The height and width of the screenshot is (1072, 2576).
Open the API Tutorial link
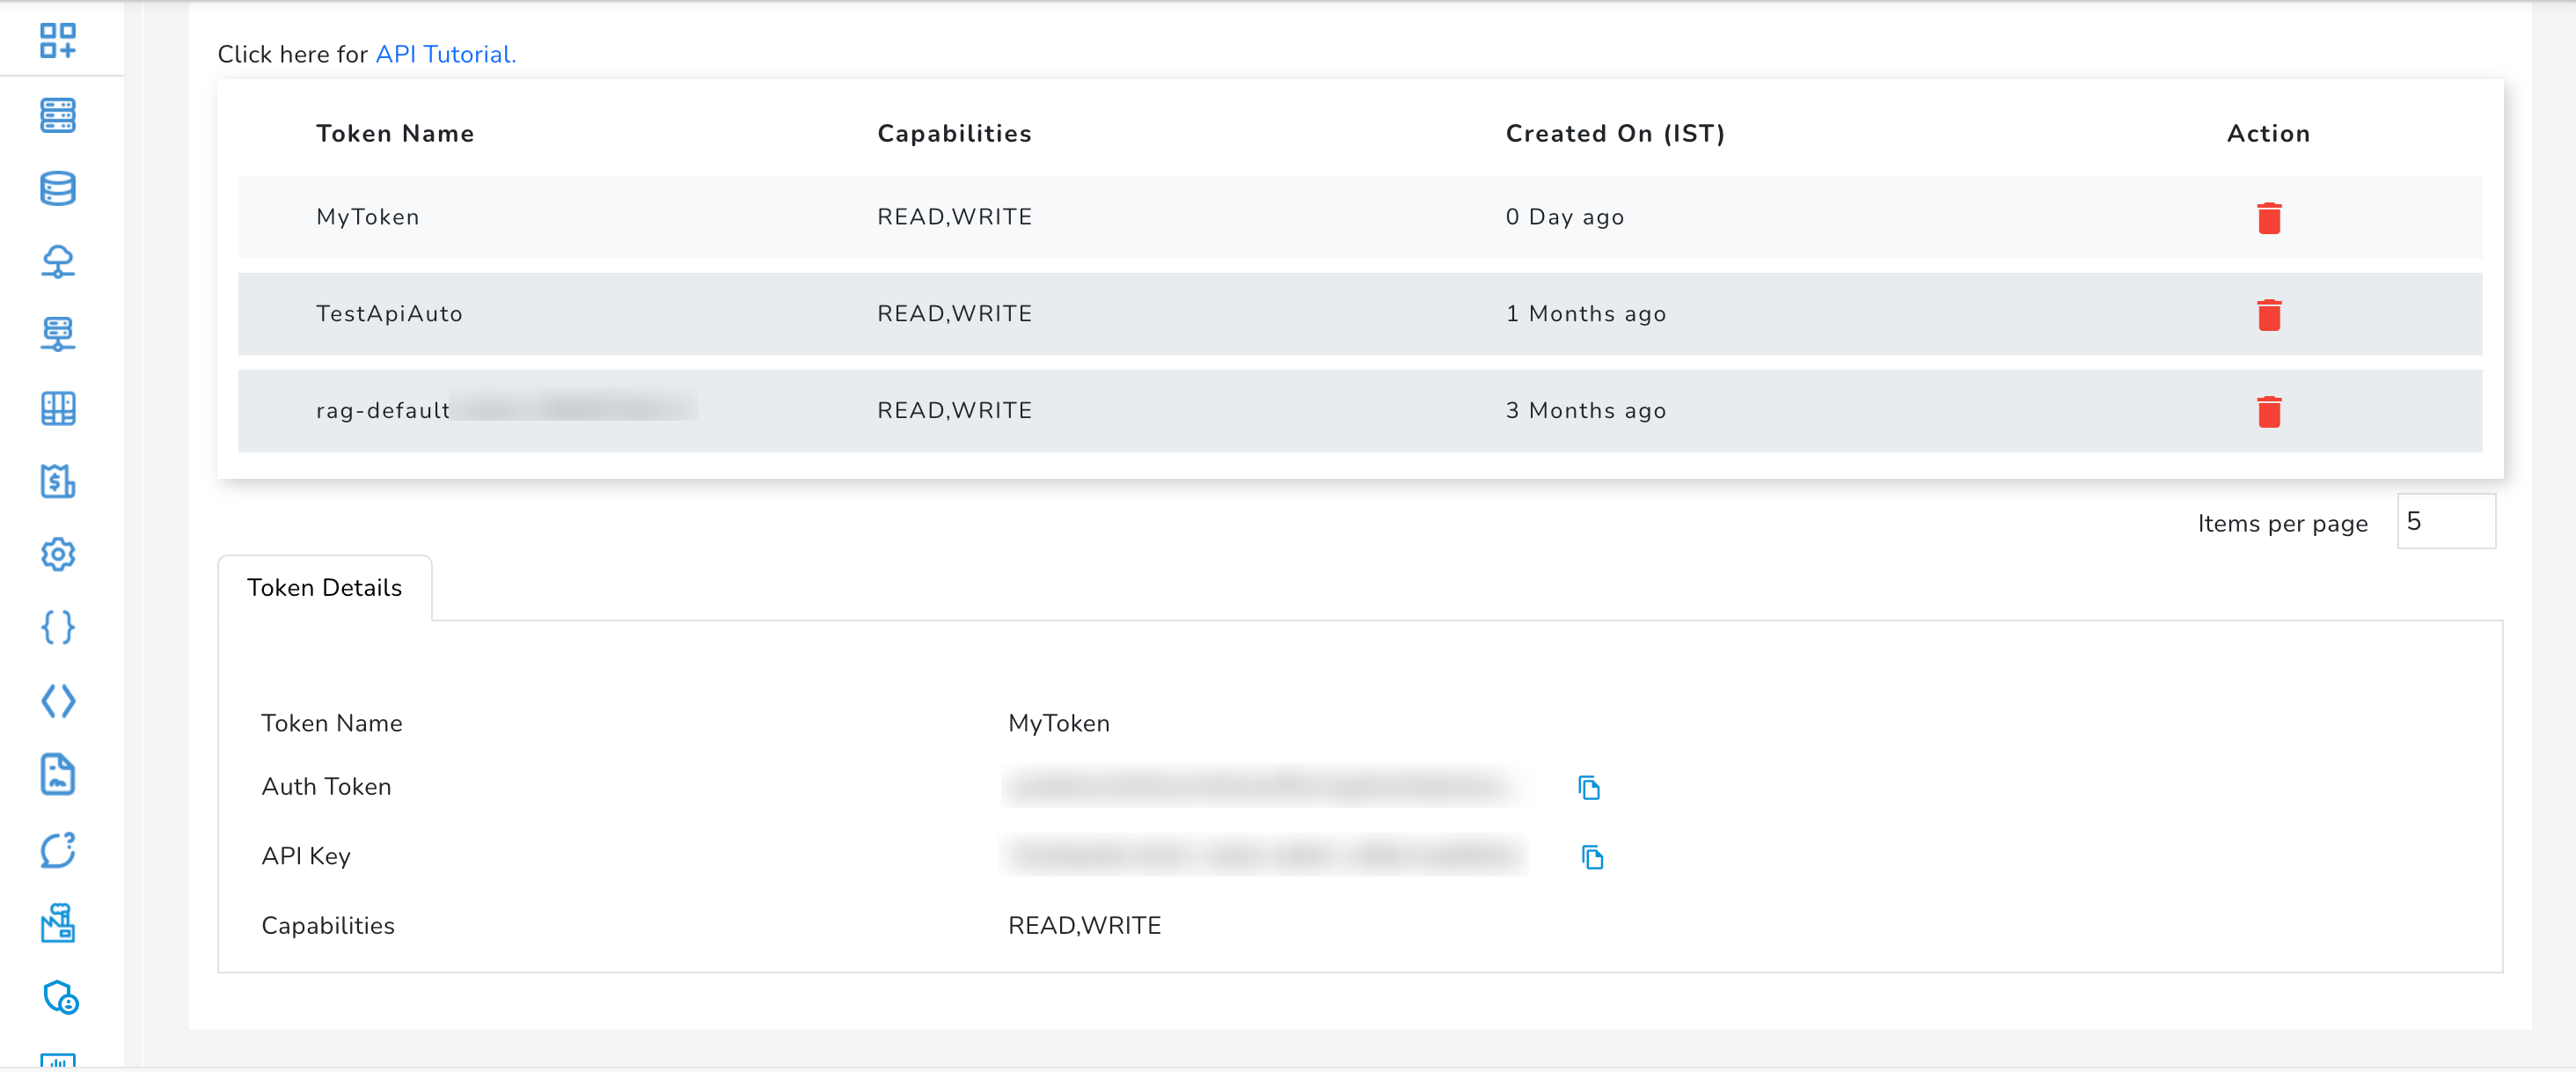444,54
